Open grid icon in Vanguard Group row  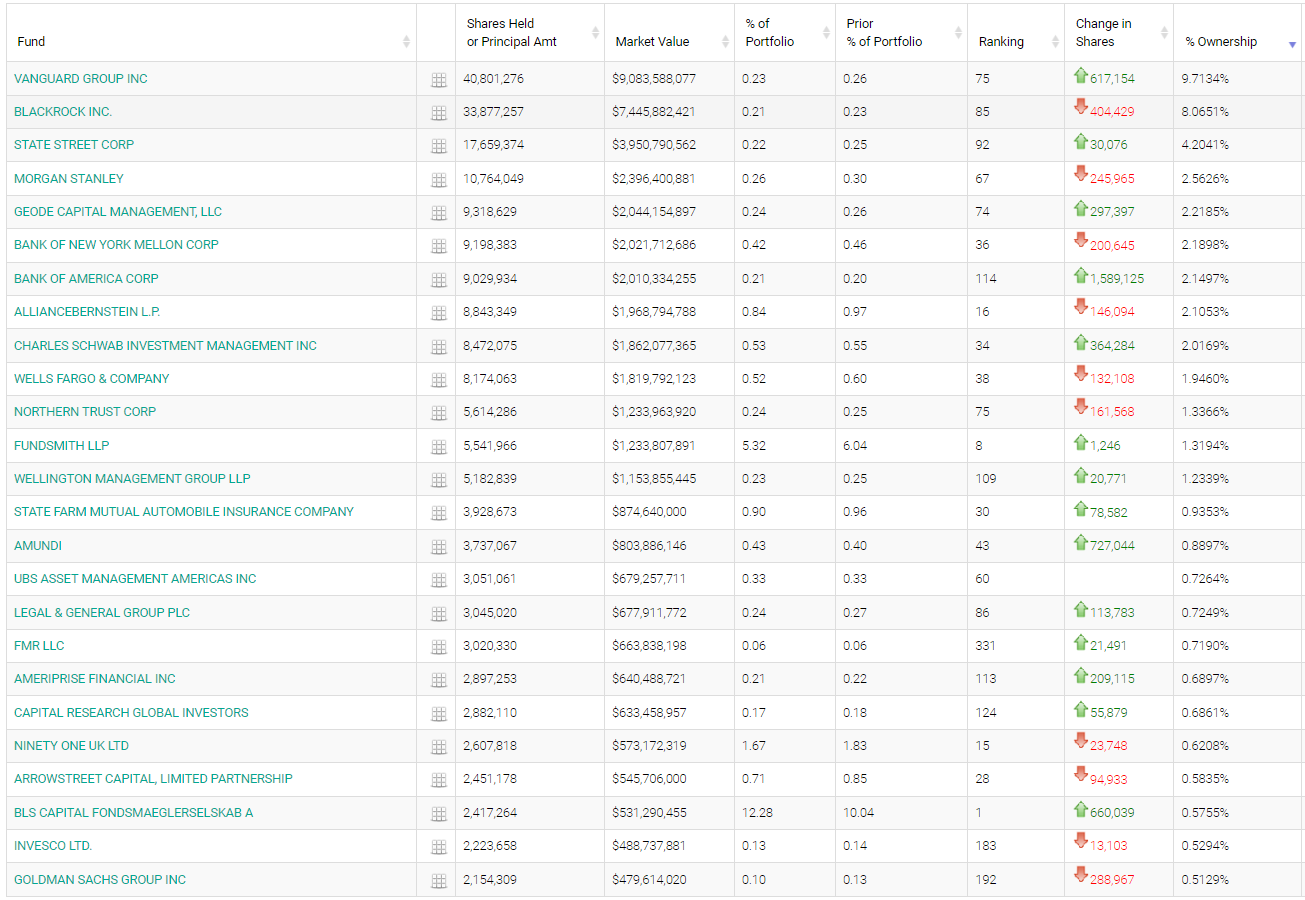[438, 80]
